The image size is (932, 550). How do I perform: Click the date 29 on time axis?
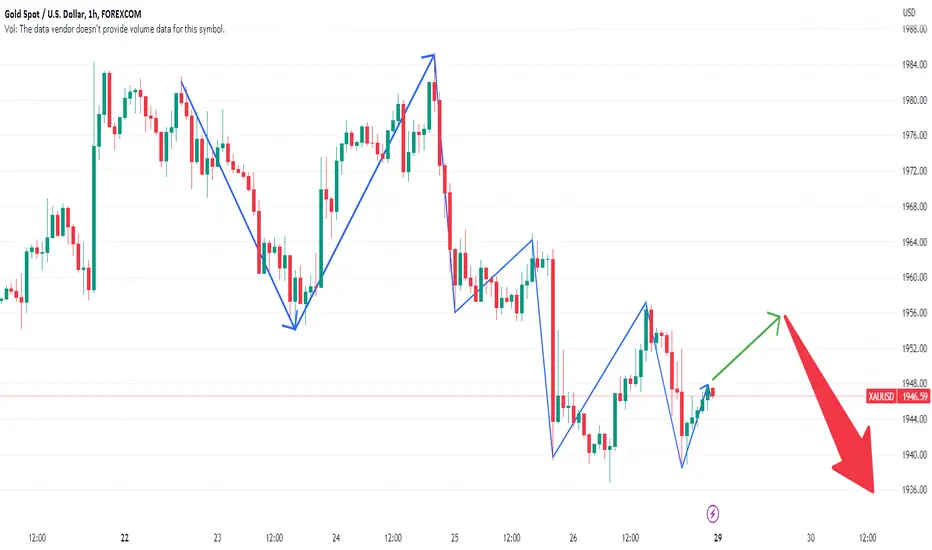point(718,538)
